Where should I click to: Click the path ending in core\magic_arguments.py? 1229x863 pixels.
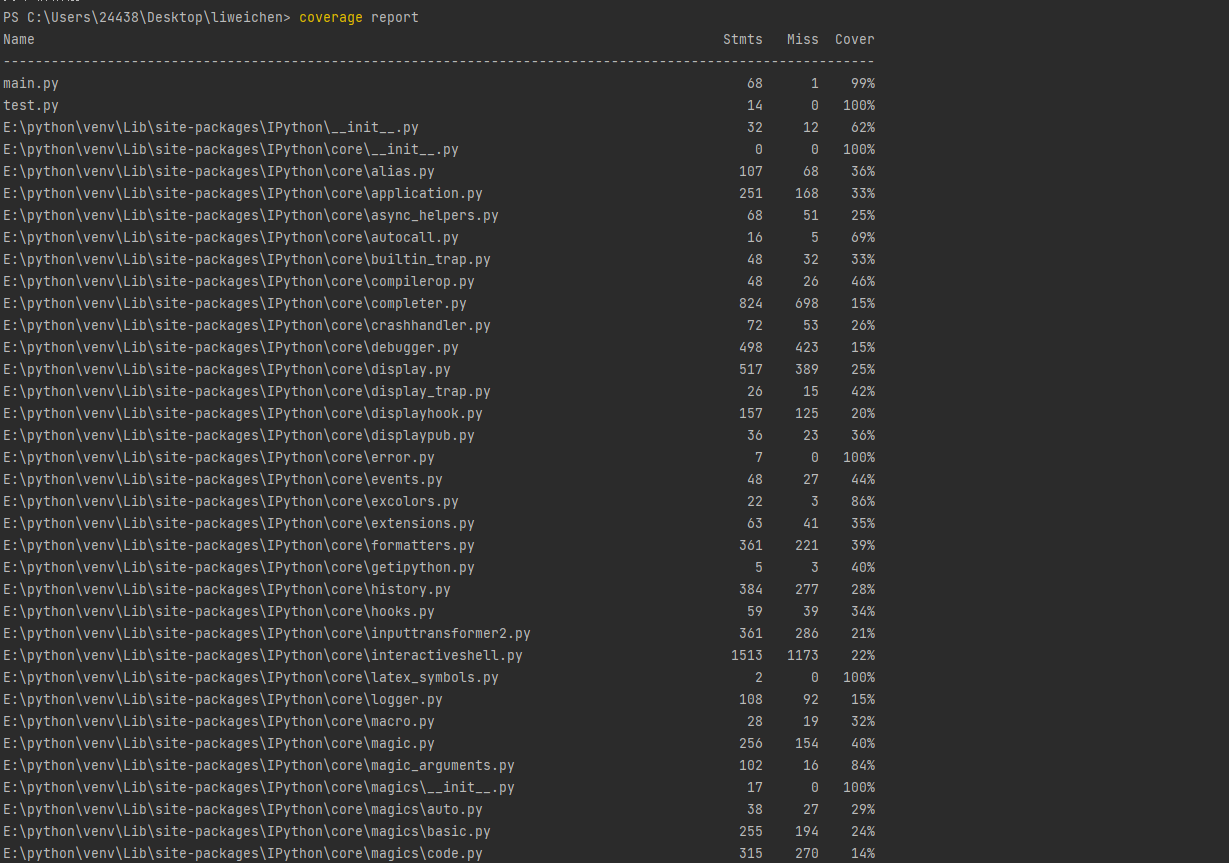[x=259, y=766]
